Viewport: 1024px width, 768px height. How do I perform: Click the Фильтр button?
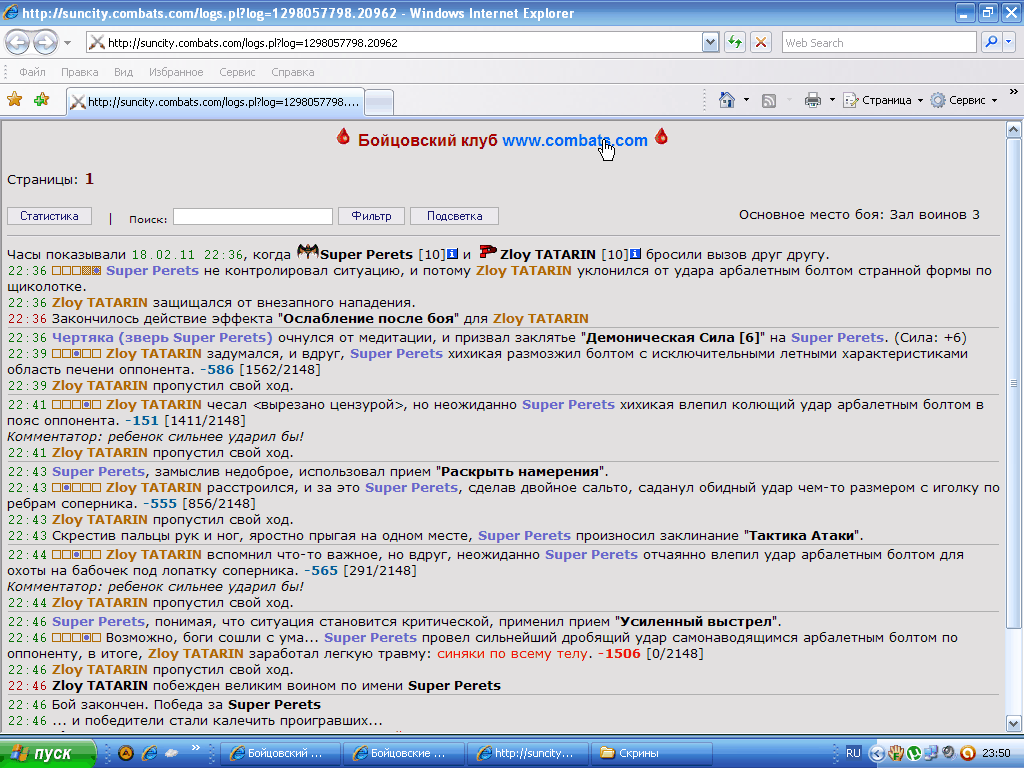tap(371, 216)
